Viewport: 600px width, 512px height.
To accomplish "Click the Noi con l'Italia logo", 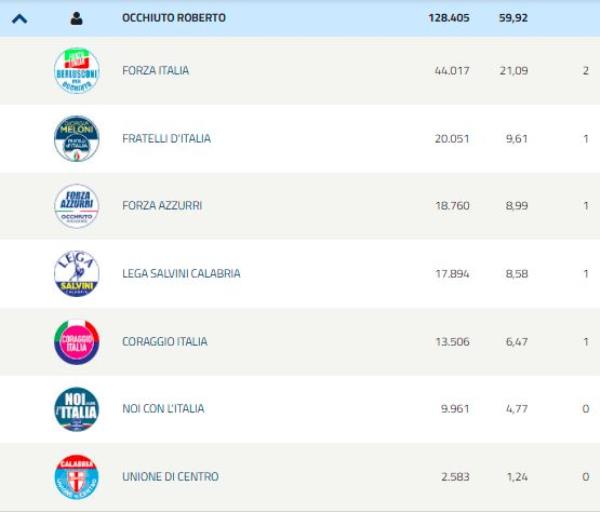I will click(x=76, y=409).
